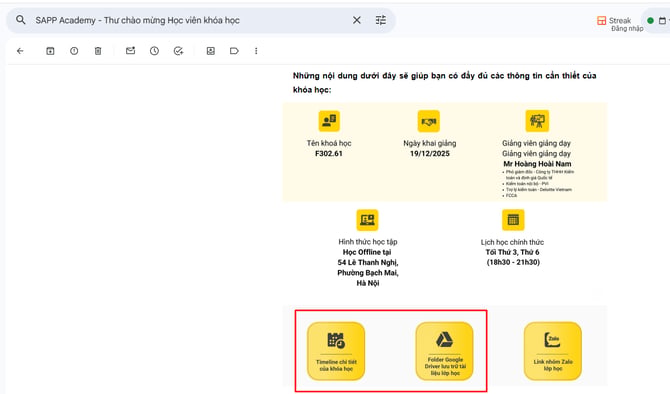Viewport: 670px width, 394px height.
Task: Archive this email
Action: point(50,51)
